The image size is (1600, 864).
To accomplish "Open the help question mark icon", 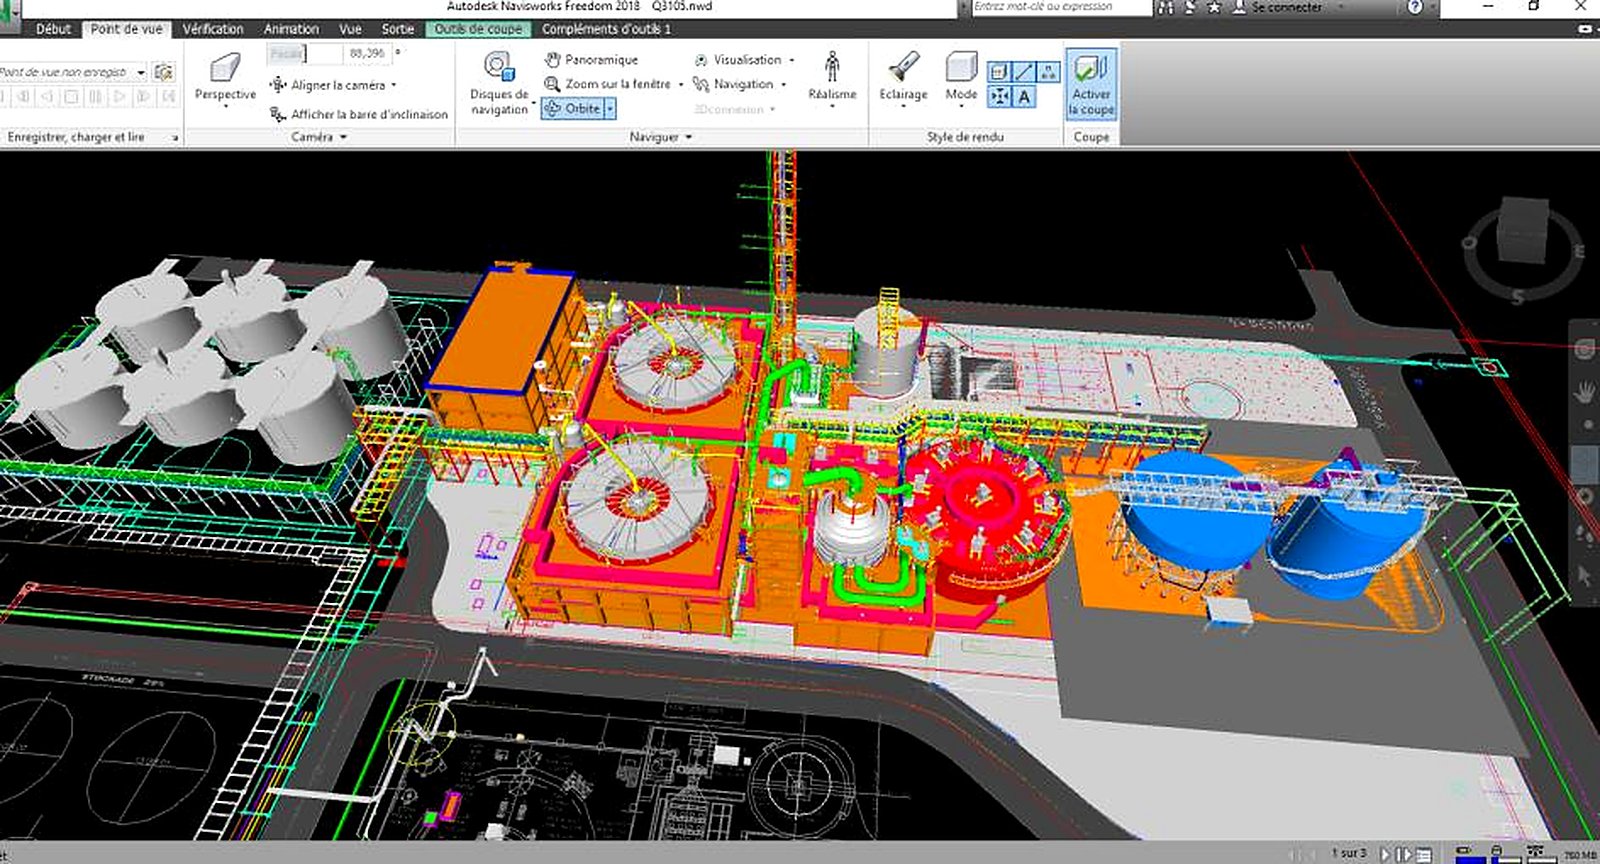I will [x=1415, y=7].
